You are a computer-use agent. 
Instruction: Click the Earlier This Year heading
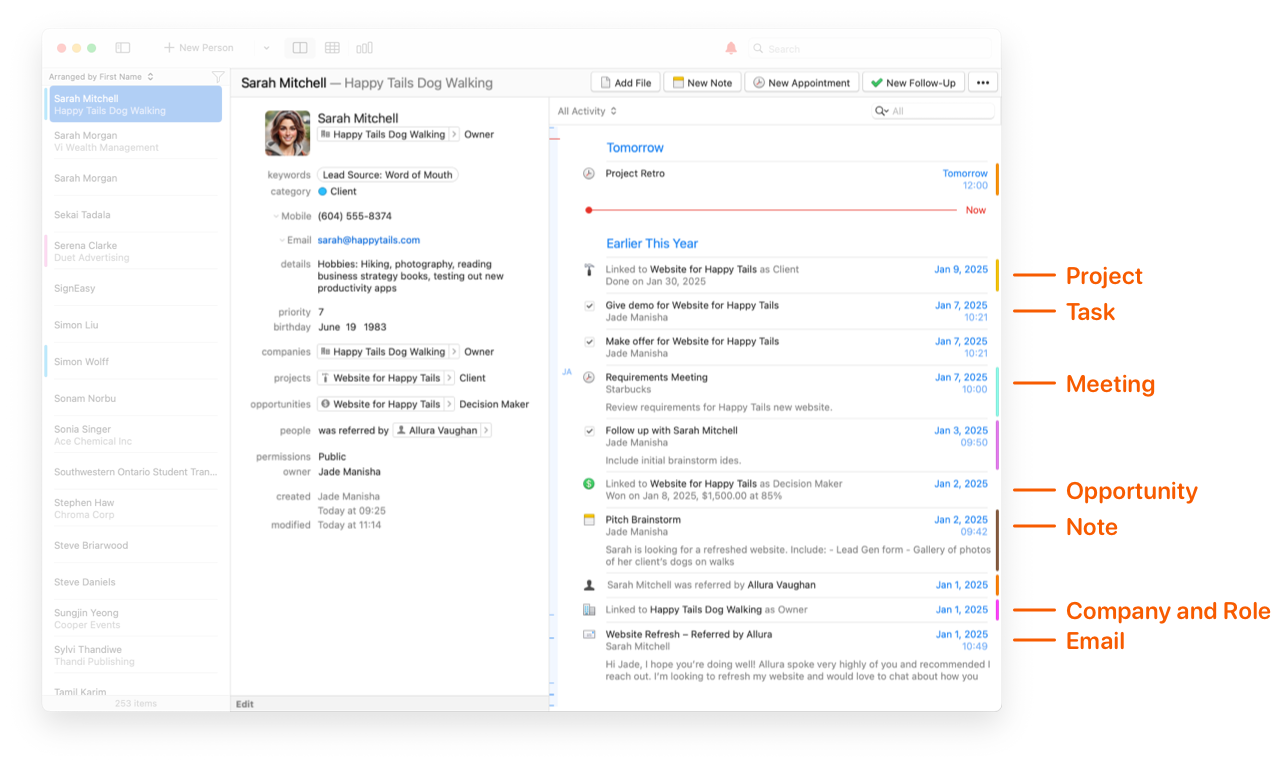652,243
